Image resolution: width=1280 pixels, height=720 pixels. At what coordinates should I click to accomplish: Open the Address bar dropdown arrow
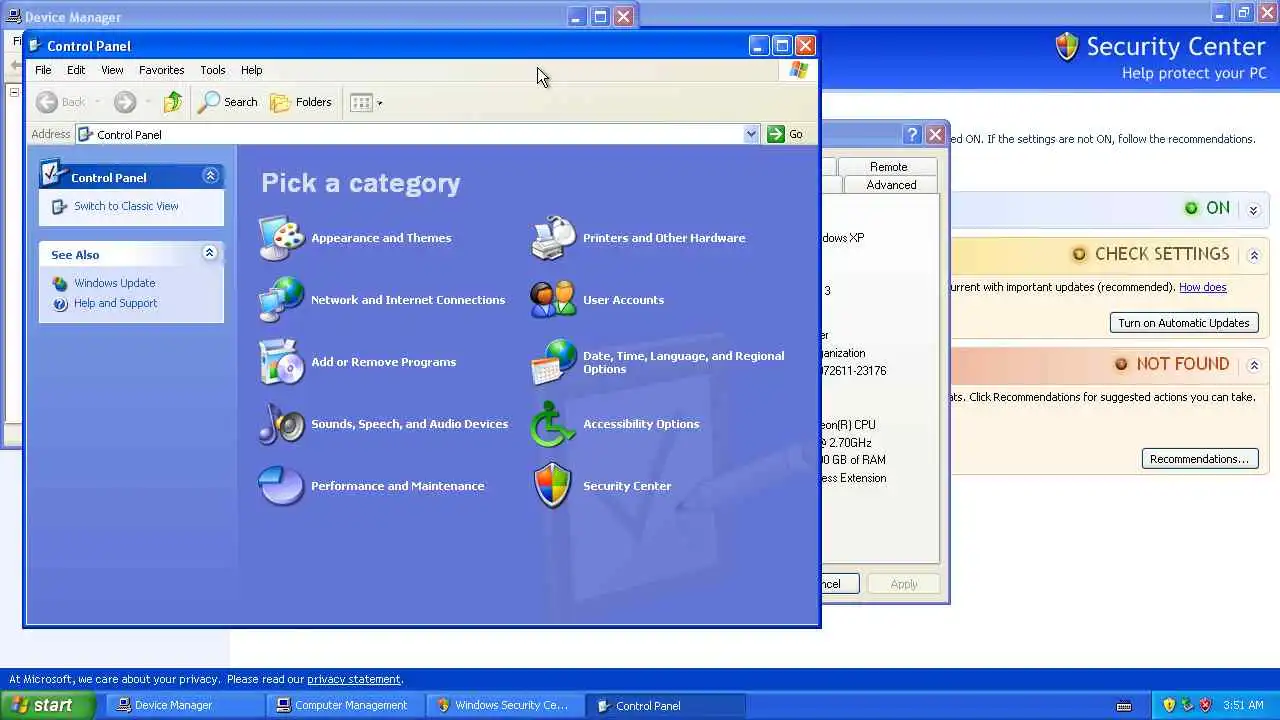(x=751, y=134)
